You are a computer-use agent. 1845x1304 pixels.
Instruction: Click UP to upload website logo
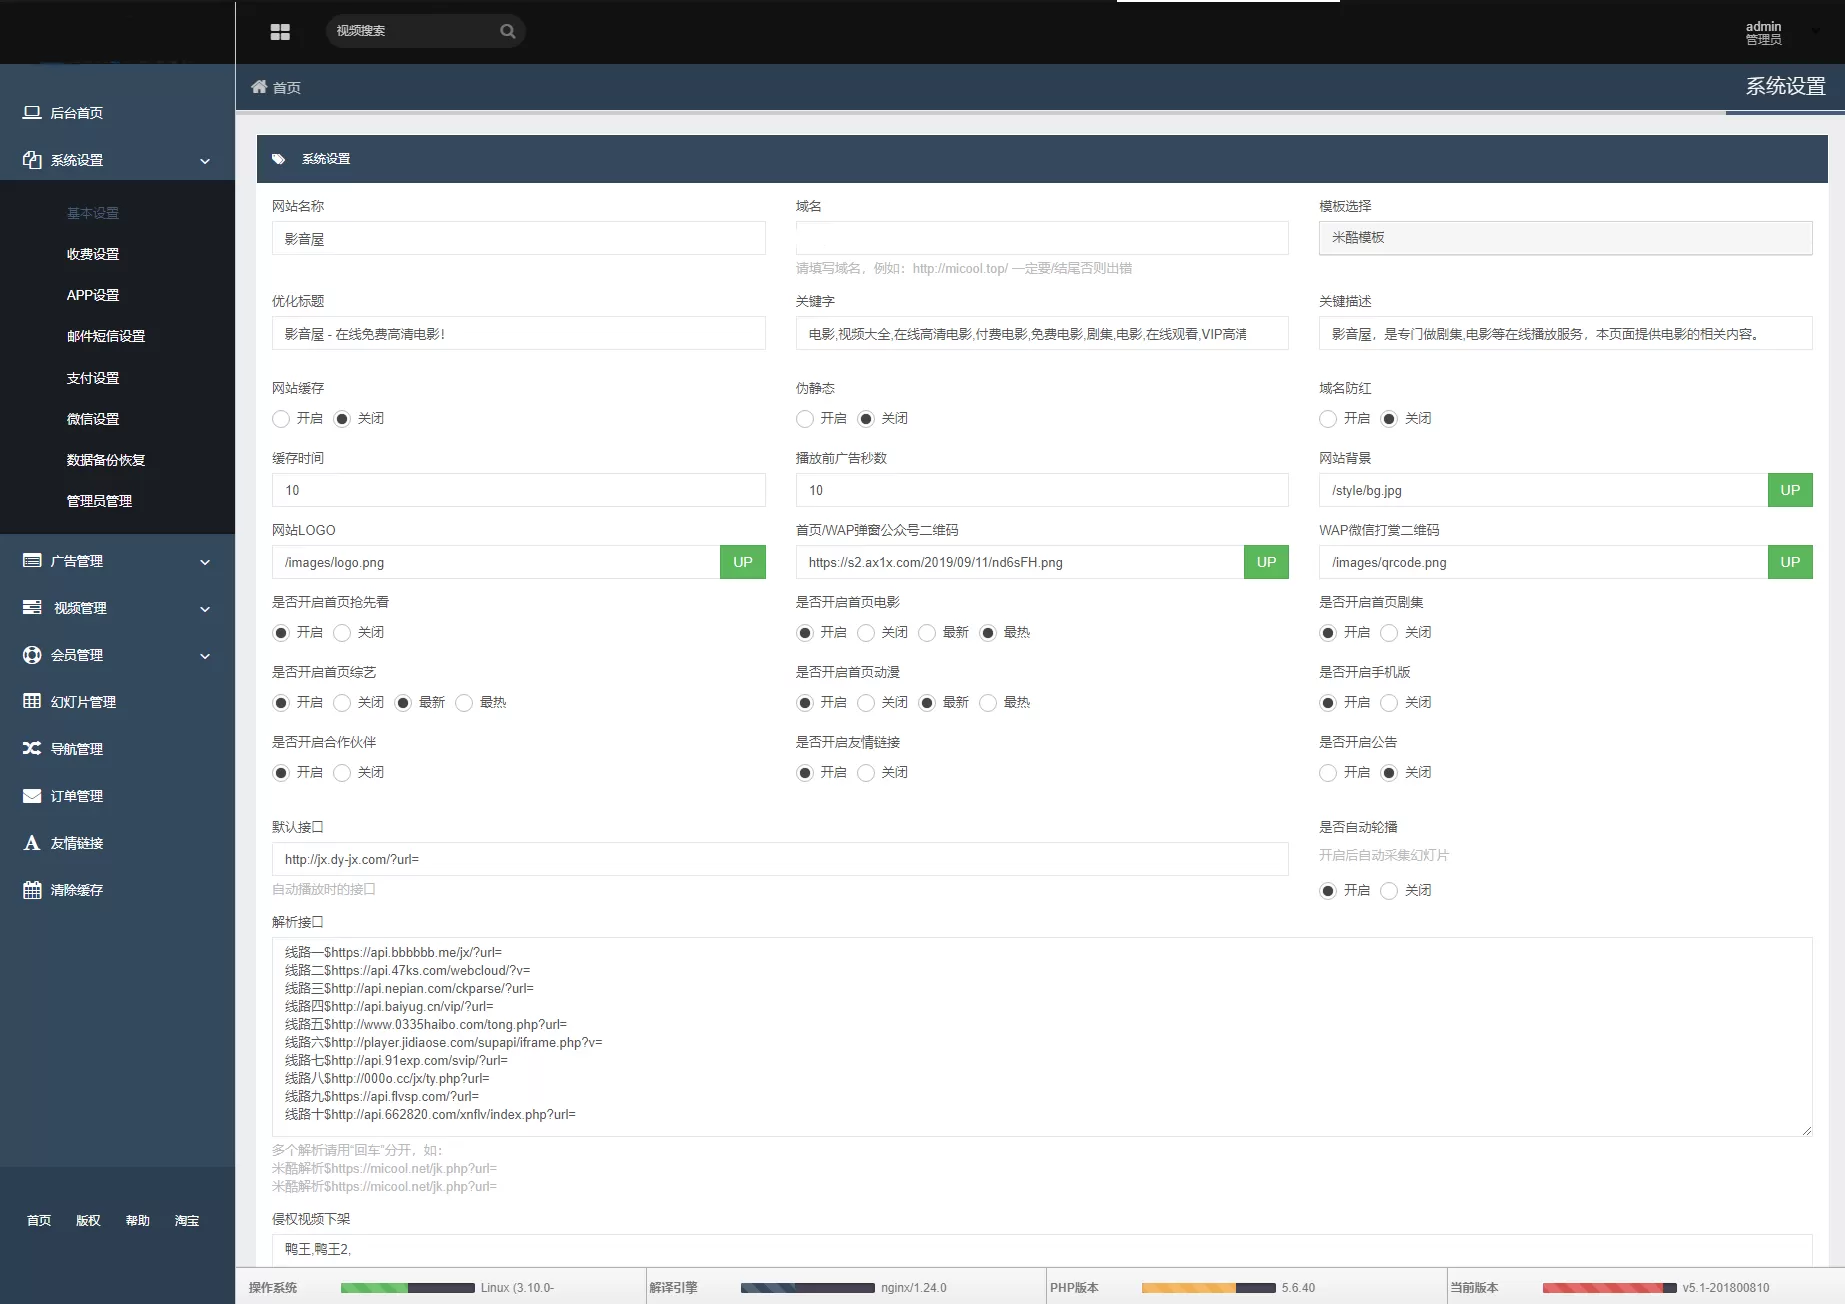click(x=742, y=562)
